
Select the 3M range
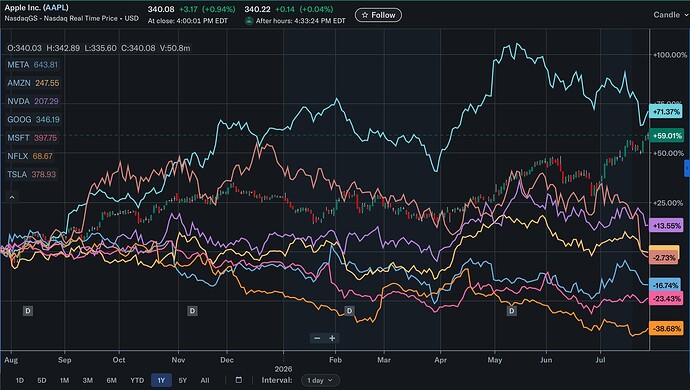pyautogui.click(x=88, y=380)
